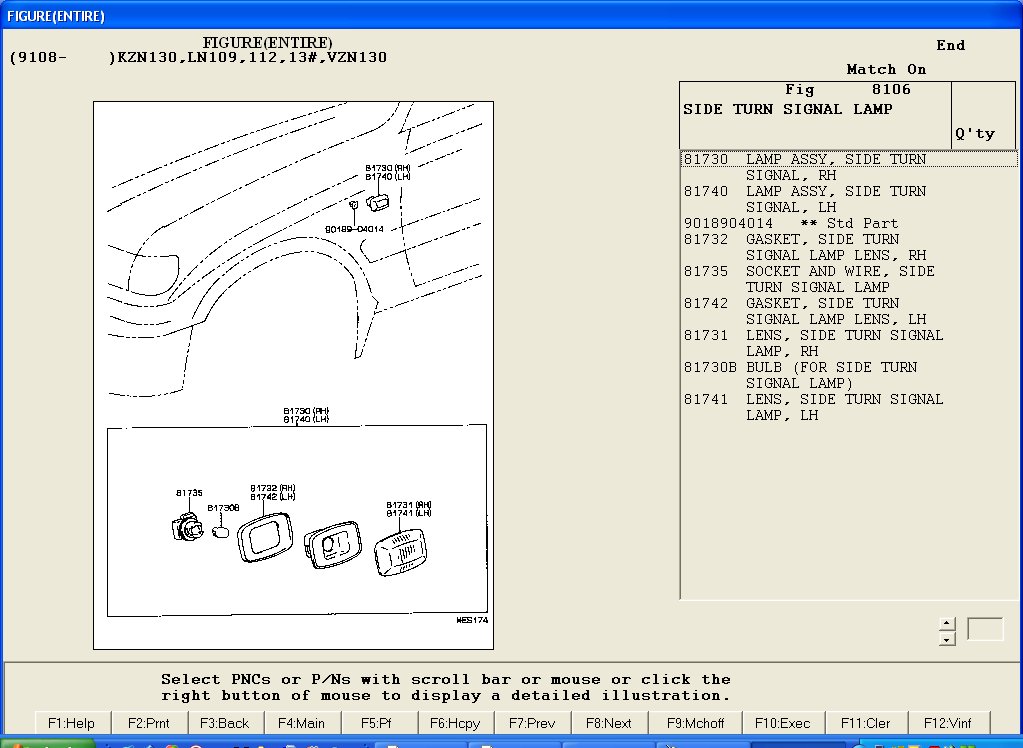Click the small bulb drawing labeled 81730B

pos(221,532)
